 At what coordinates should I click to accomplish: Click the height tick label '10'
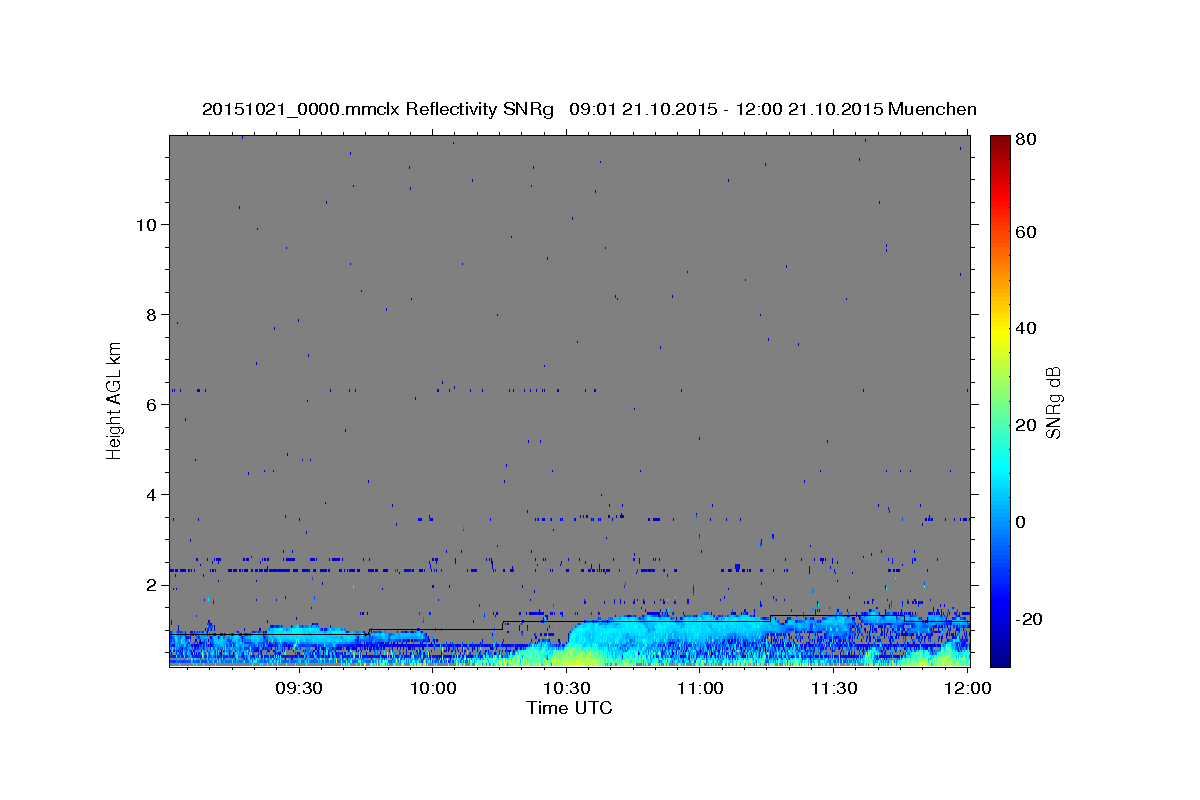146,225
